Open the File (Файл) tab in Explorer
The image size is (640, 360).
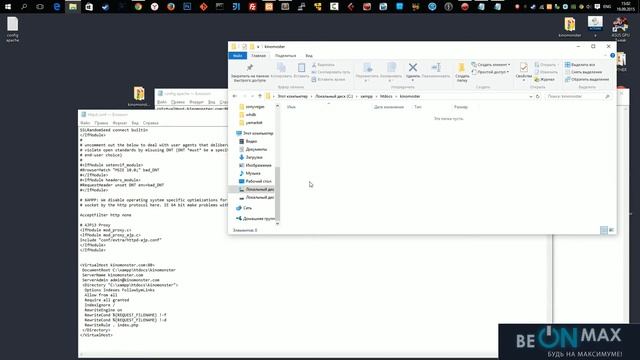click(238, 56)
